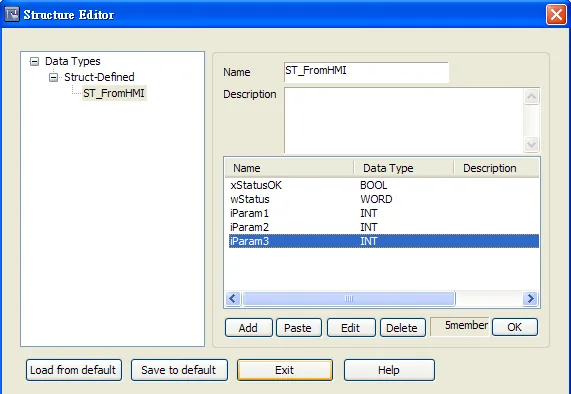Collapse the Data Types tree node
571x394 pixels.
[x=34, y=61]
